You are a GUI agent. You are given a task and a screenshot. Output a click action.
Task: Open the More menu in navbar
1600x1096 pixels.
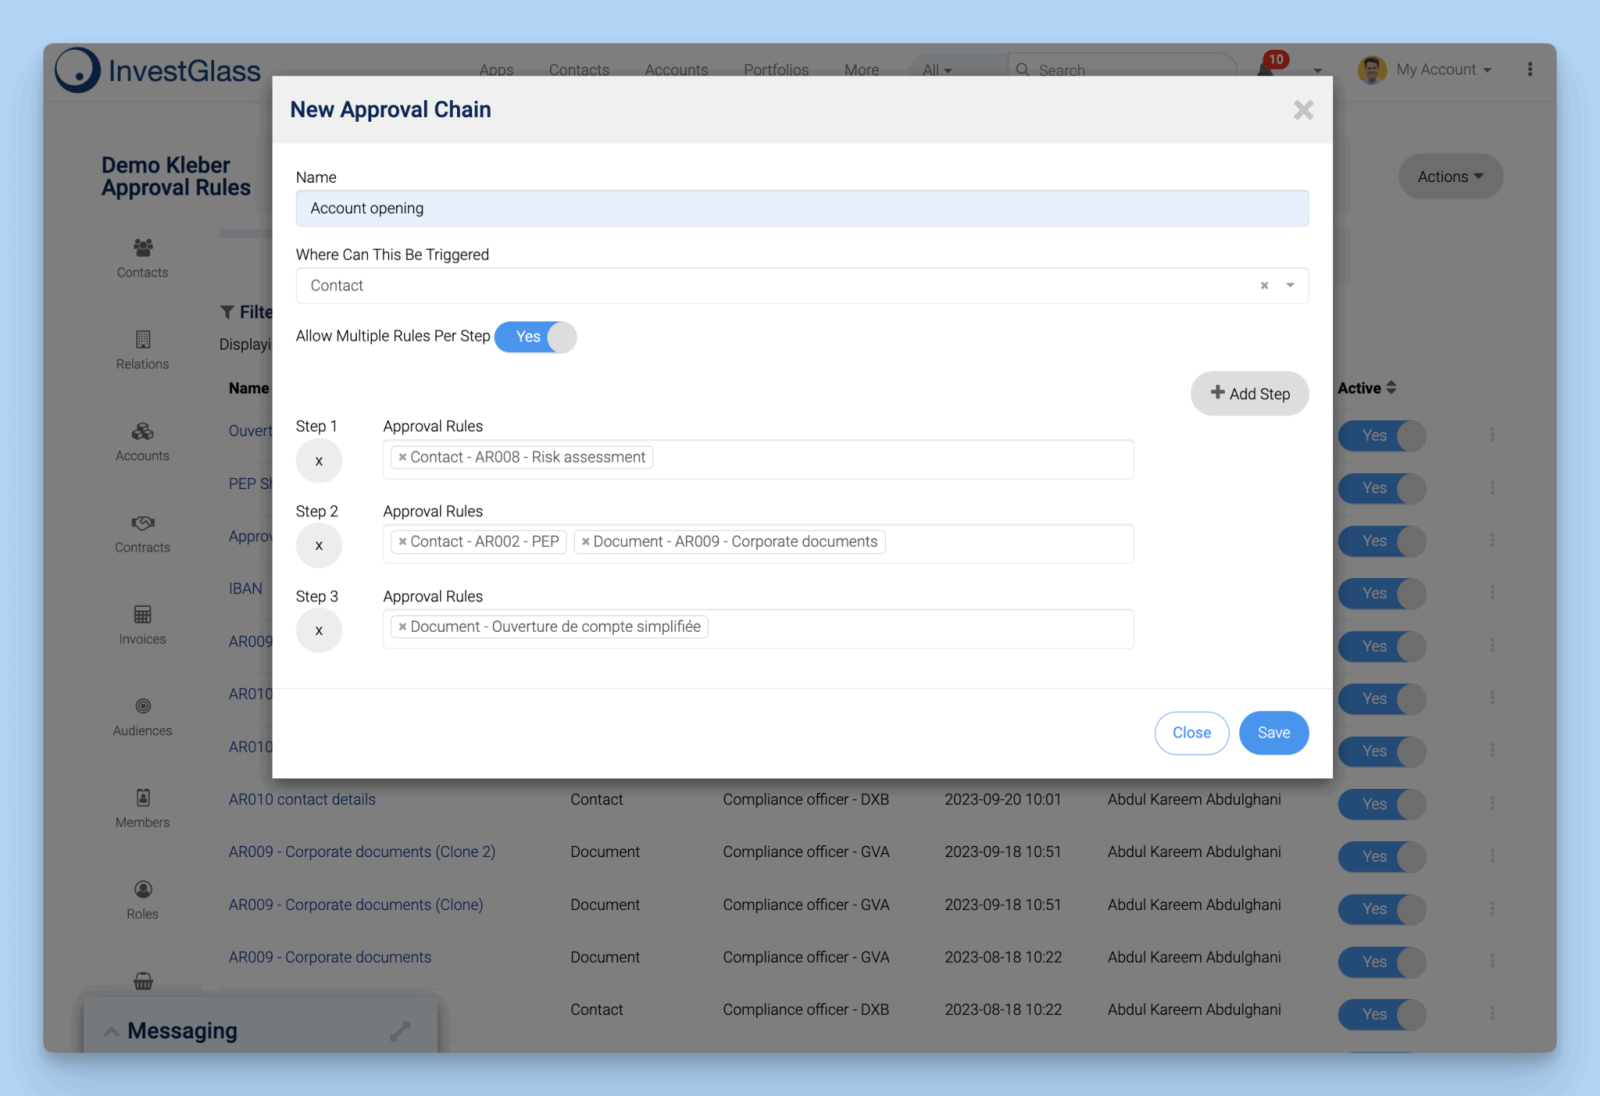[861, 70]
